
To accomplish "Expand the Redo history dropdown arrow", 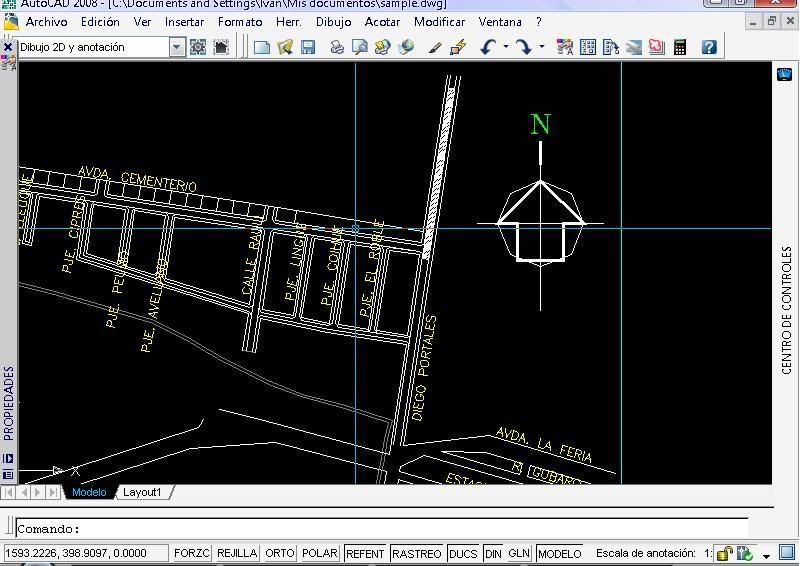I will pos(542,47).
